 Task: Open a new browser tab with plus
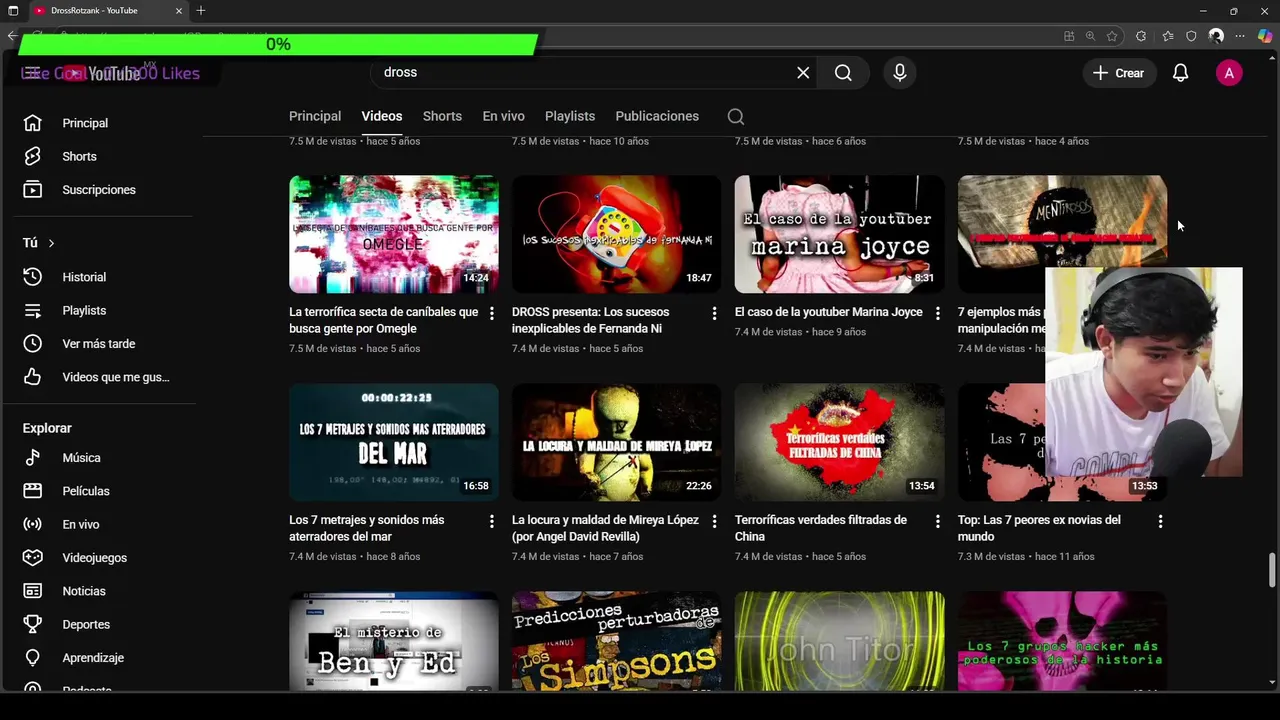pyautogui.click(x=201, y=11)
